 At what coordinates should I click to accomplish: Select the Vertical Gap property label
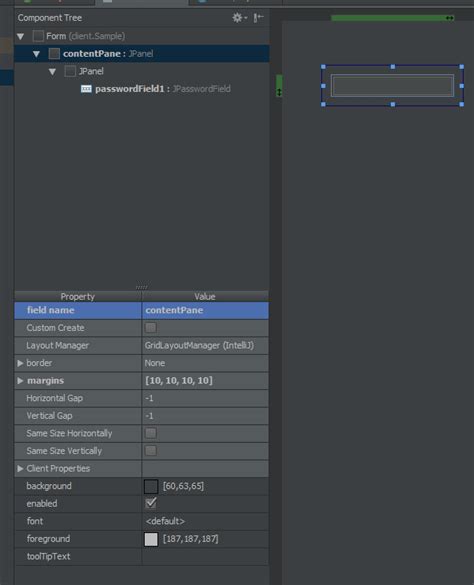coord(49,416)
